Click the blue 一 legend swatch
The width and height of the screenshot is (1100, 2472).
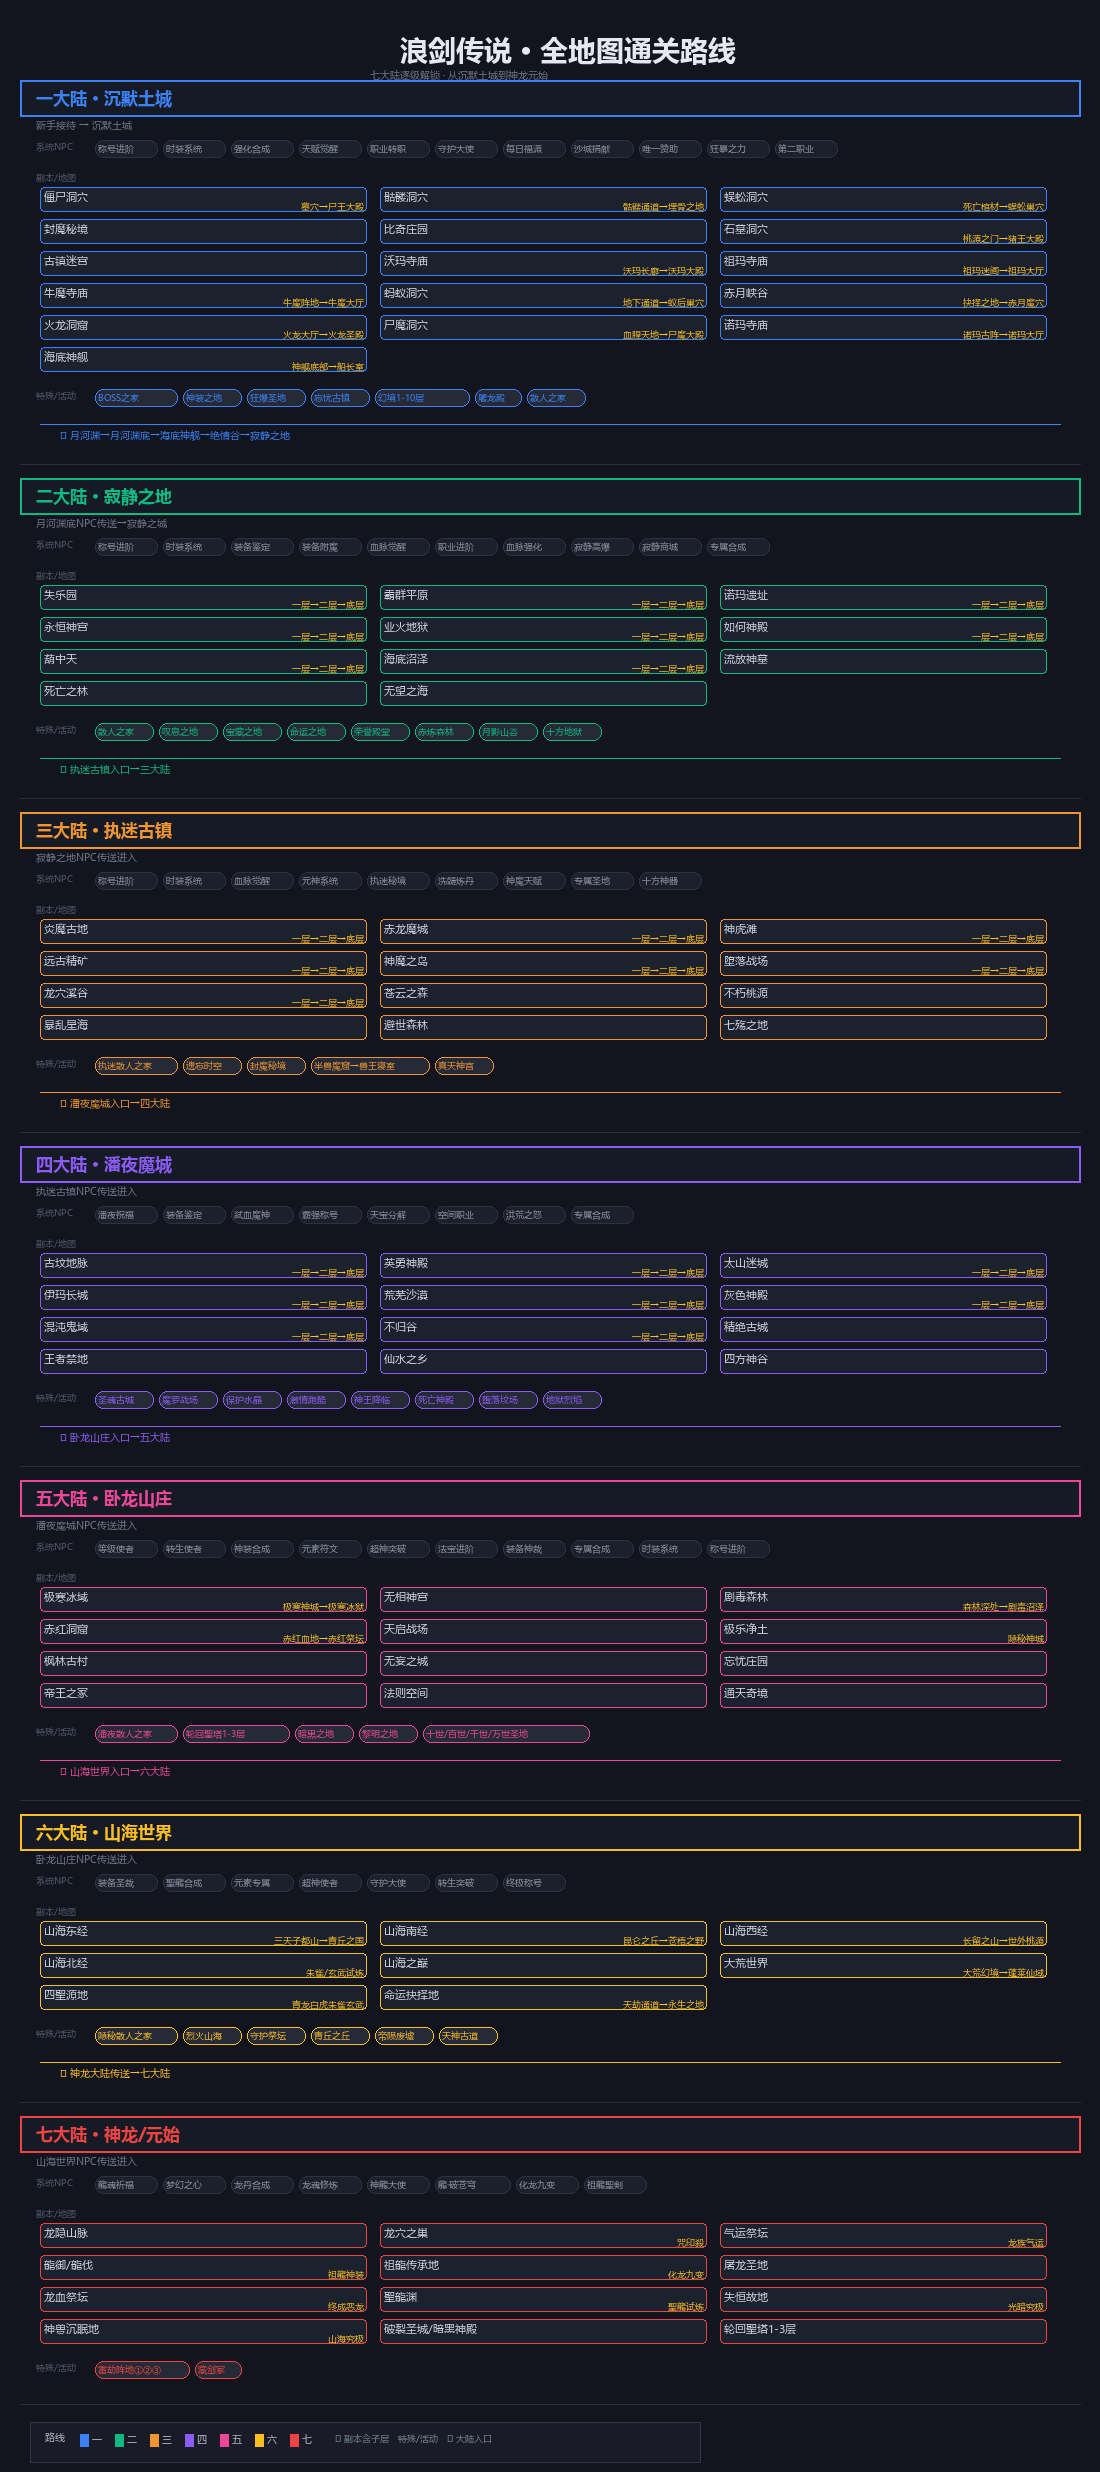[85, 2440]
